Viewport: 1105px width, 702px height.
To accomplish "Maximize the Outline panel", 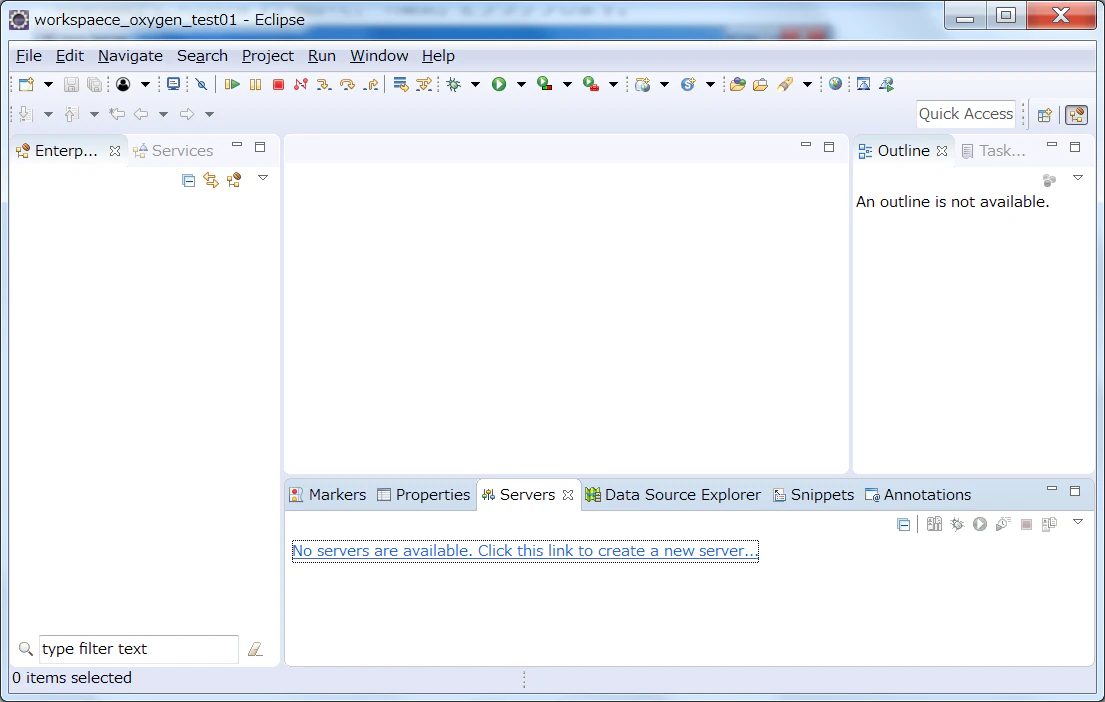I will tap(1075, 147).
